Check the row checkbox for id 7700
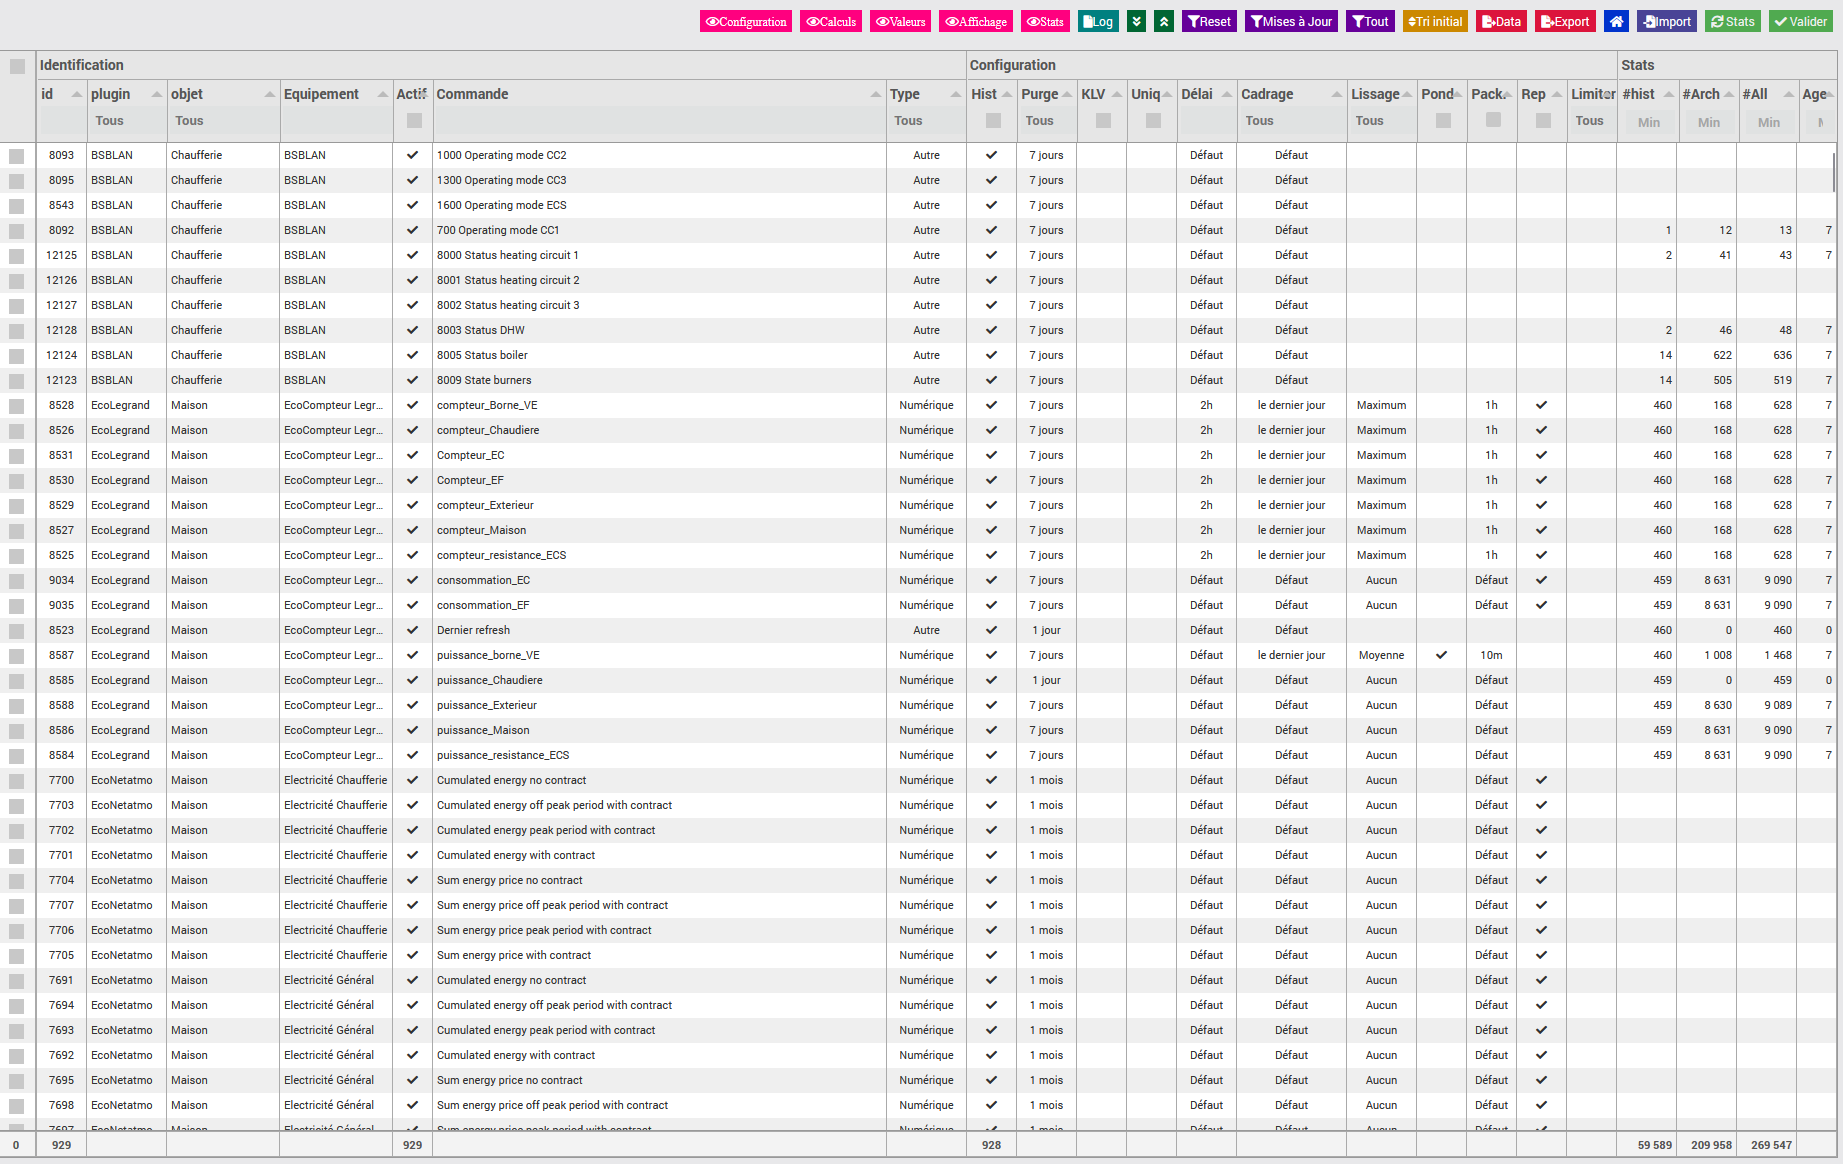 (17, 781)
